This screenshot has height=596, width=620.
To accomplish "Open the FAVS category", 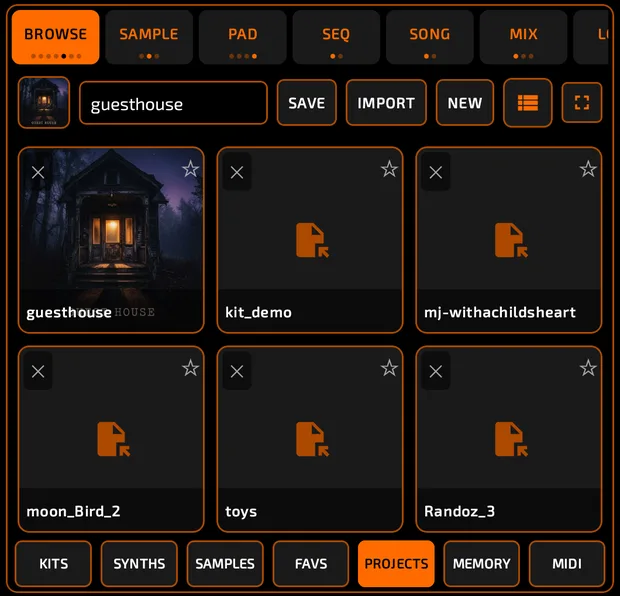I will click(x=311, y=564).
